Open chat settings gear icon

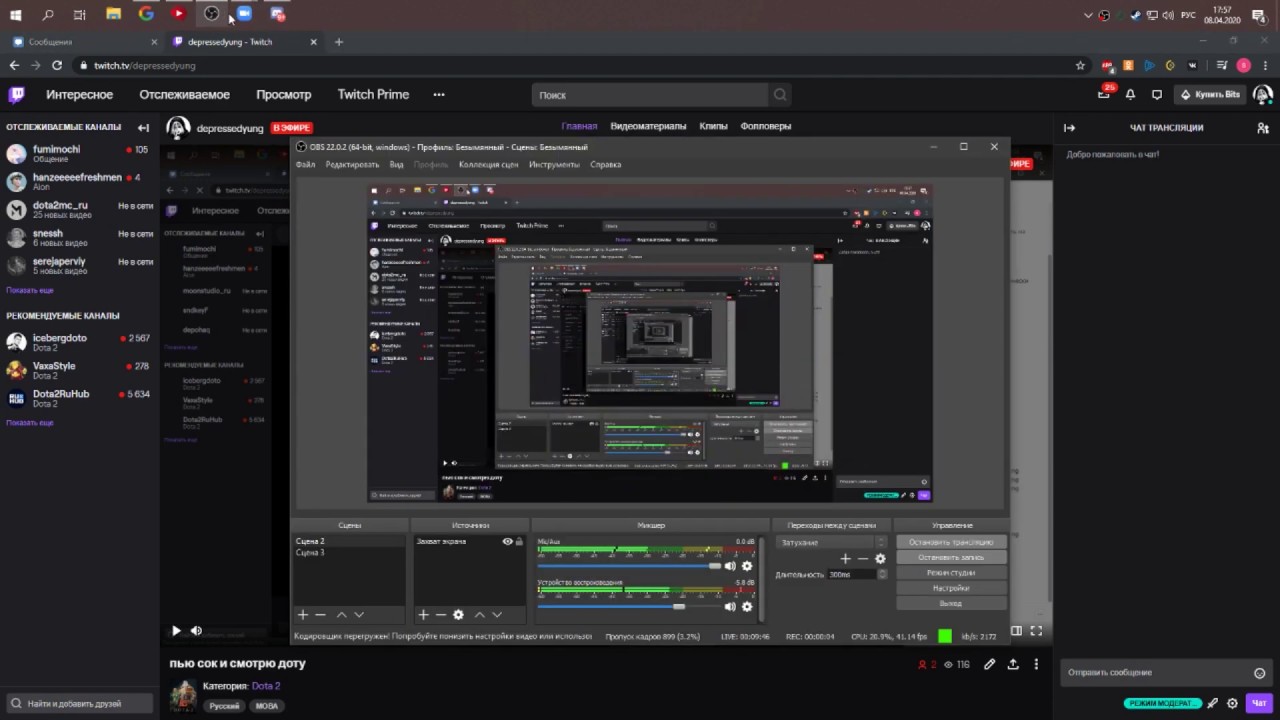[x=1232, y=703]
